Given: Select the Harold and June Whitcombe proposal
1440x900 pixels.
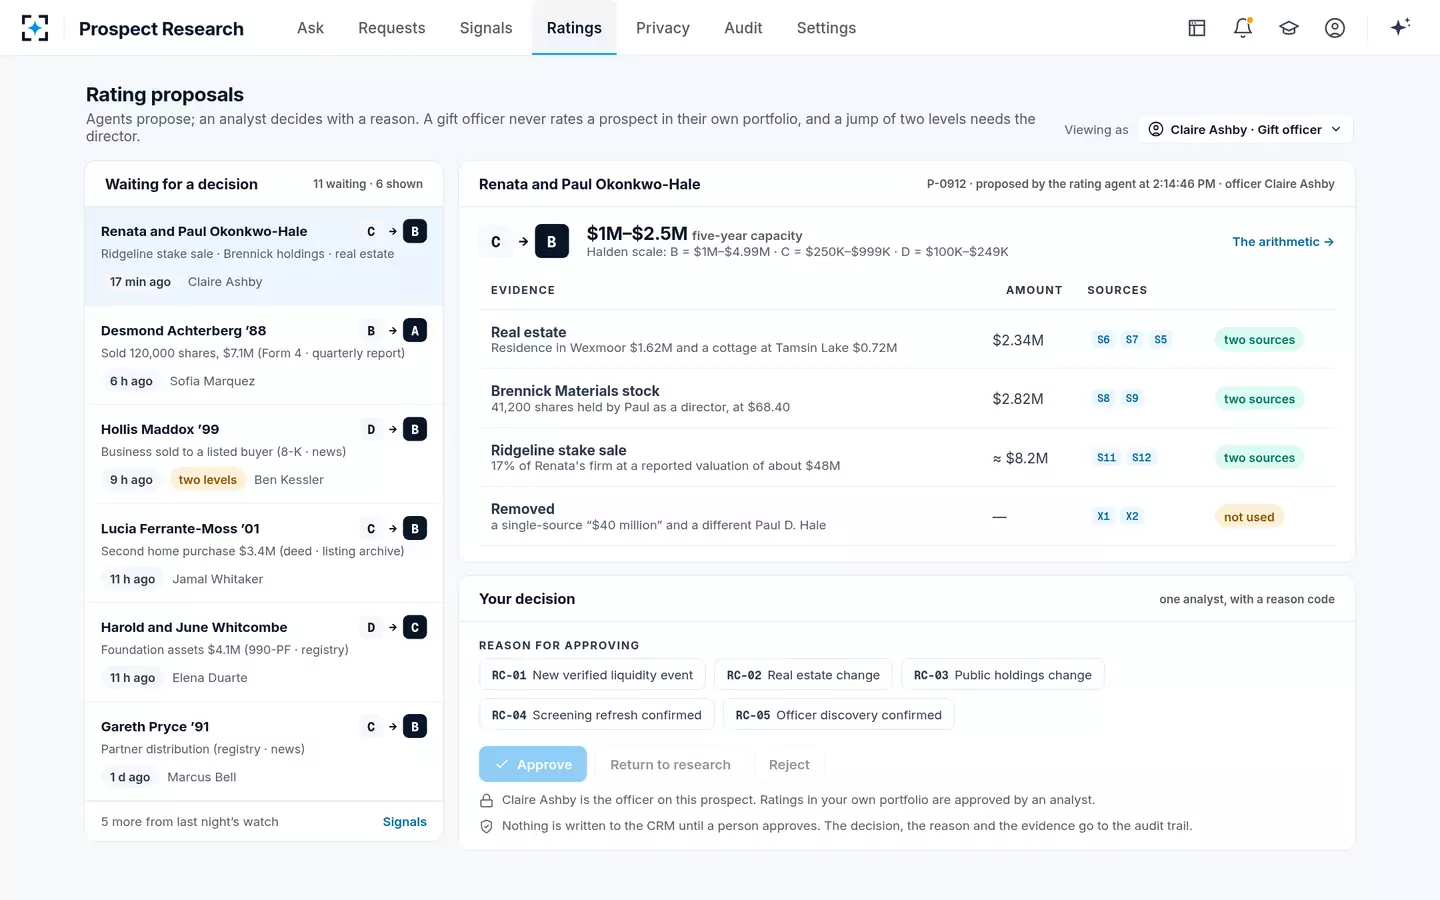Looking at the screenshot, I should [x=264, y=652].
